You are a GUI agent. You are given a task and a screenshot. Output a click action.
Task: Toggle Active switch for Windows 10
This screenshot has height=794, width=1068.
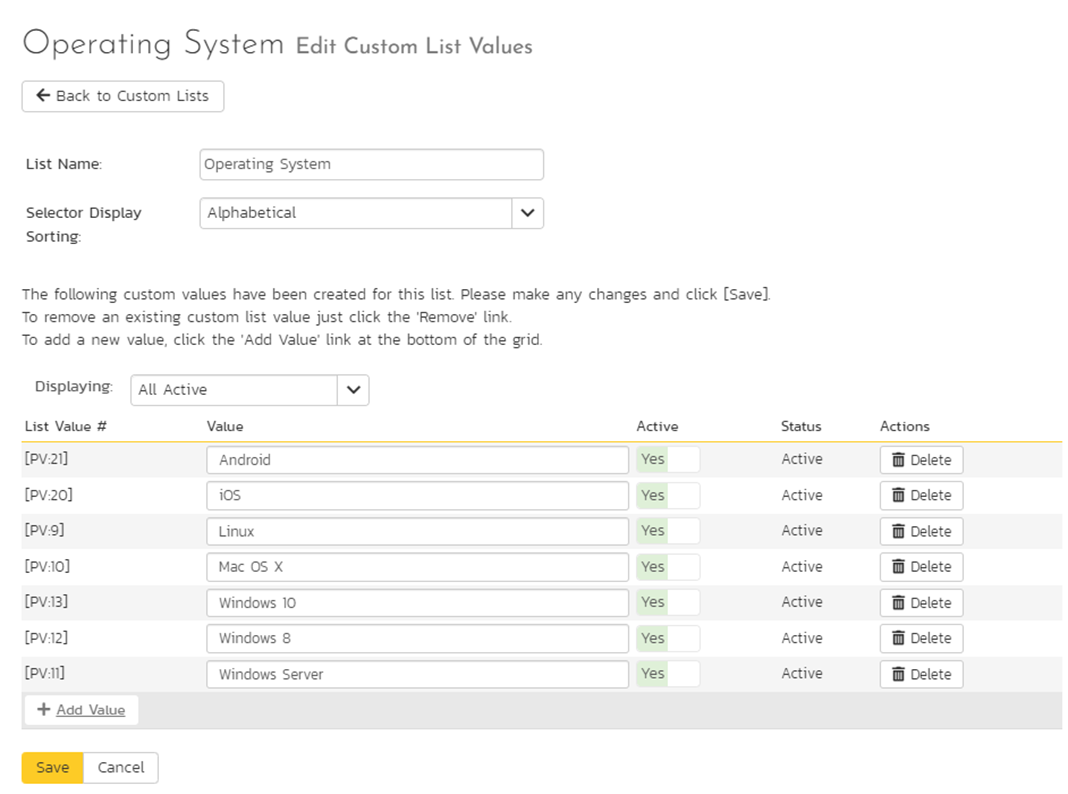click(668, 602)
